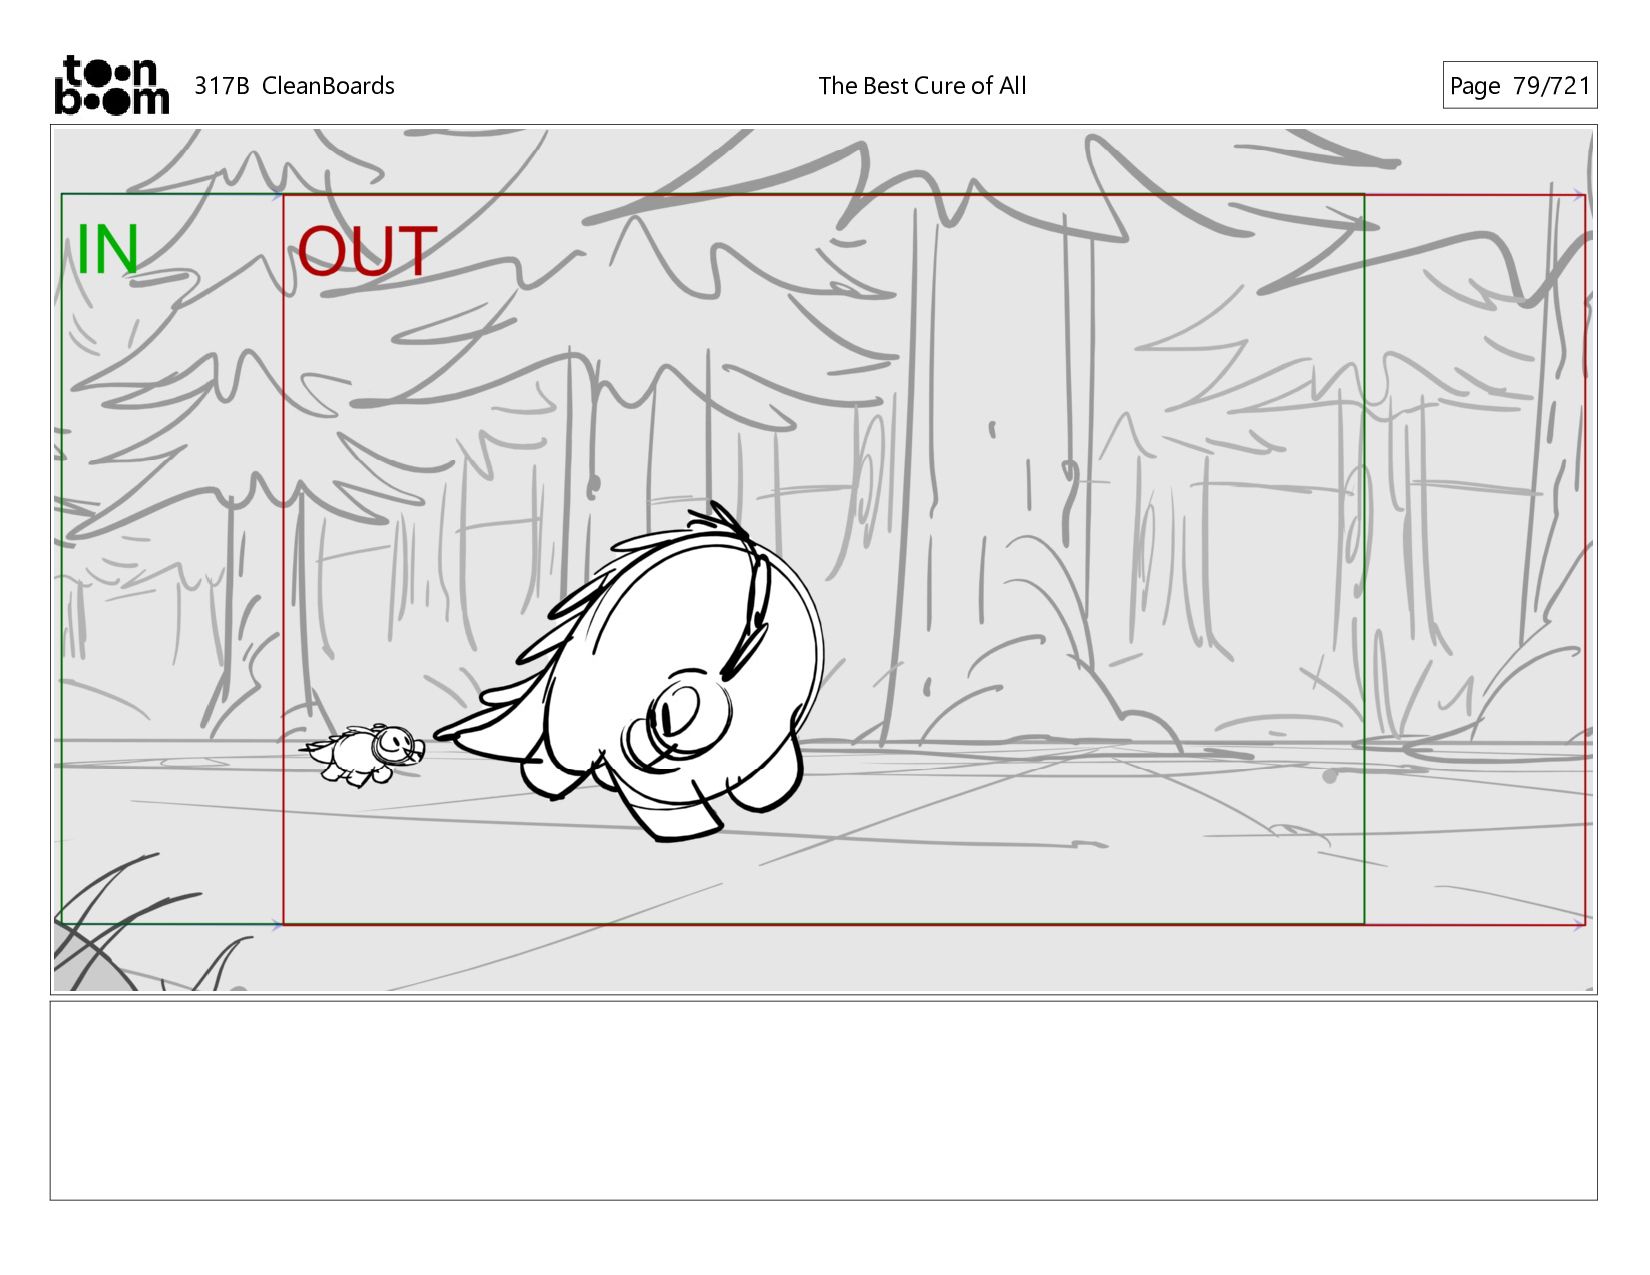Select the title 'The Best Cure of All'
The image size is (1650, 1275).
[x=922, y=86]
